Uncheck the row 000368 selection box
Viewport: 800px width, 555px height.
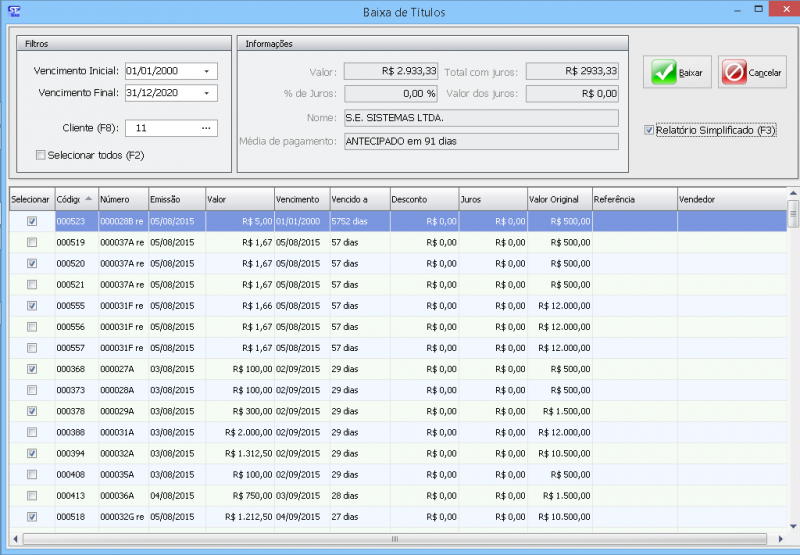(32, 369)
